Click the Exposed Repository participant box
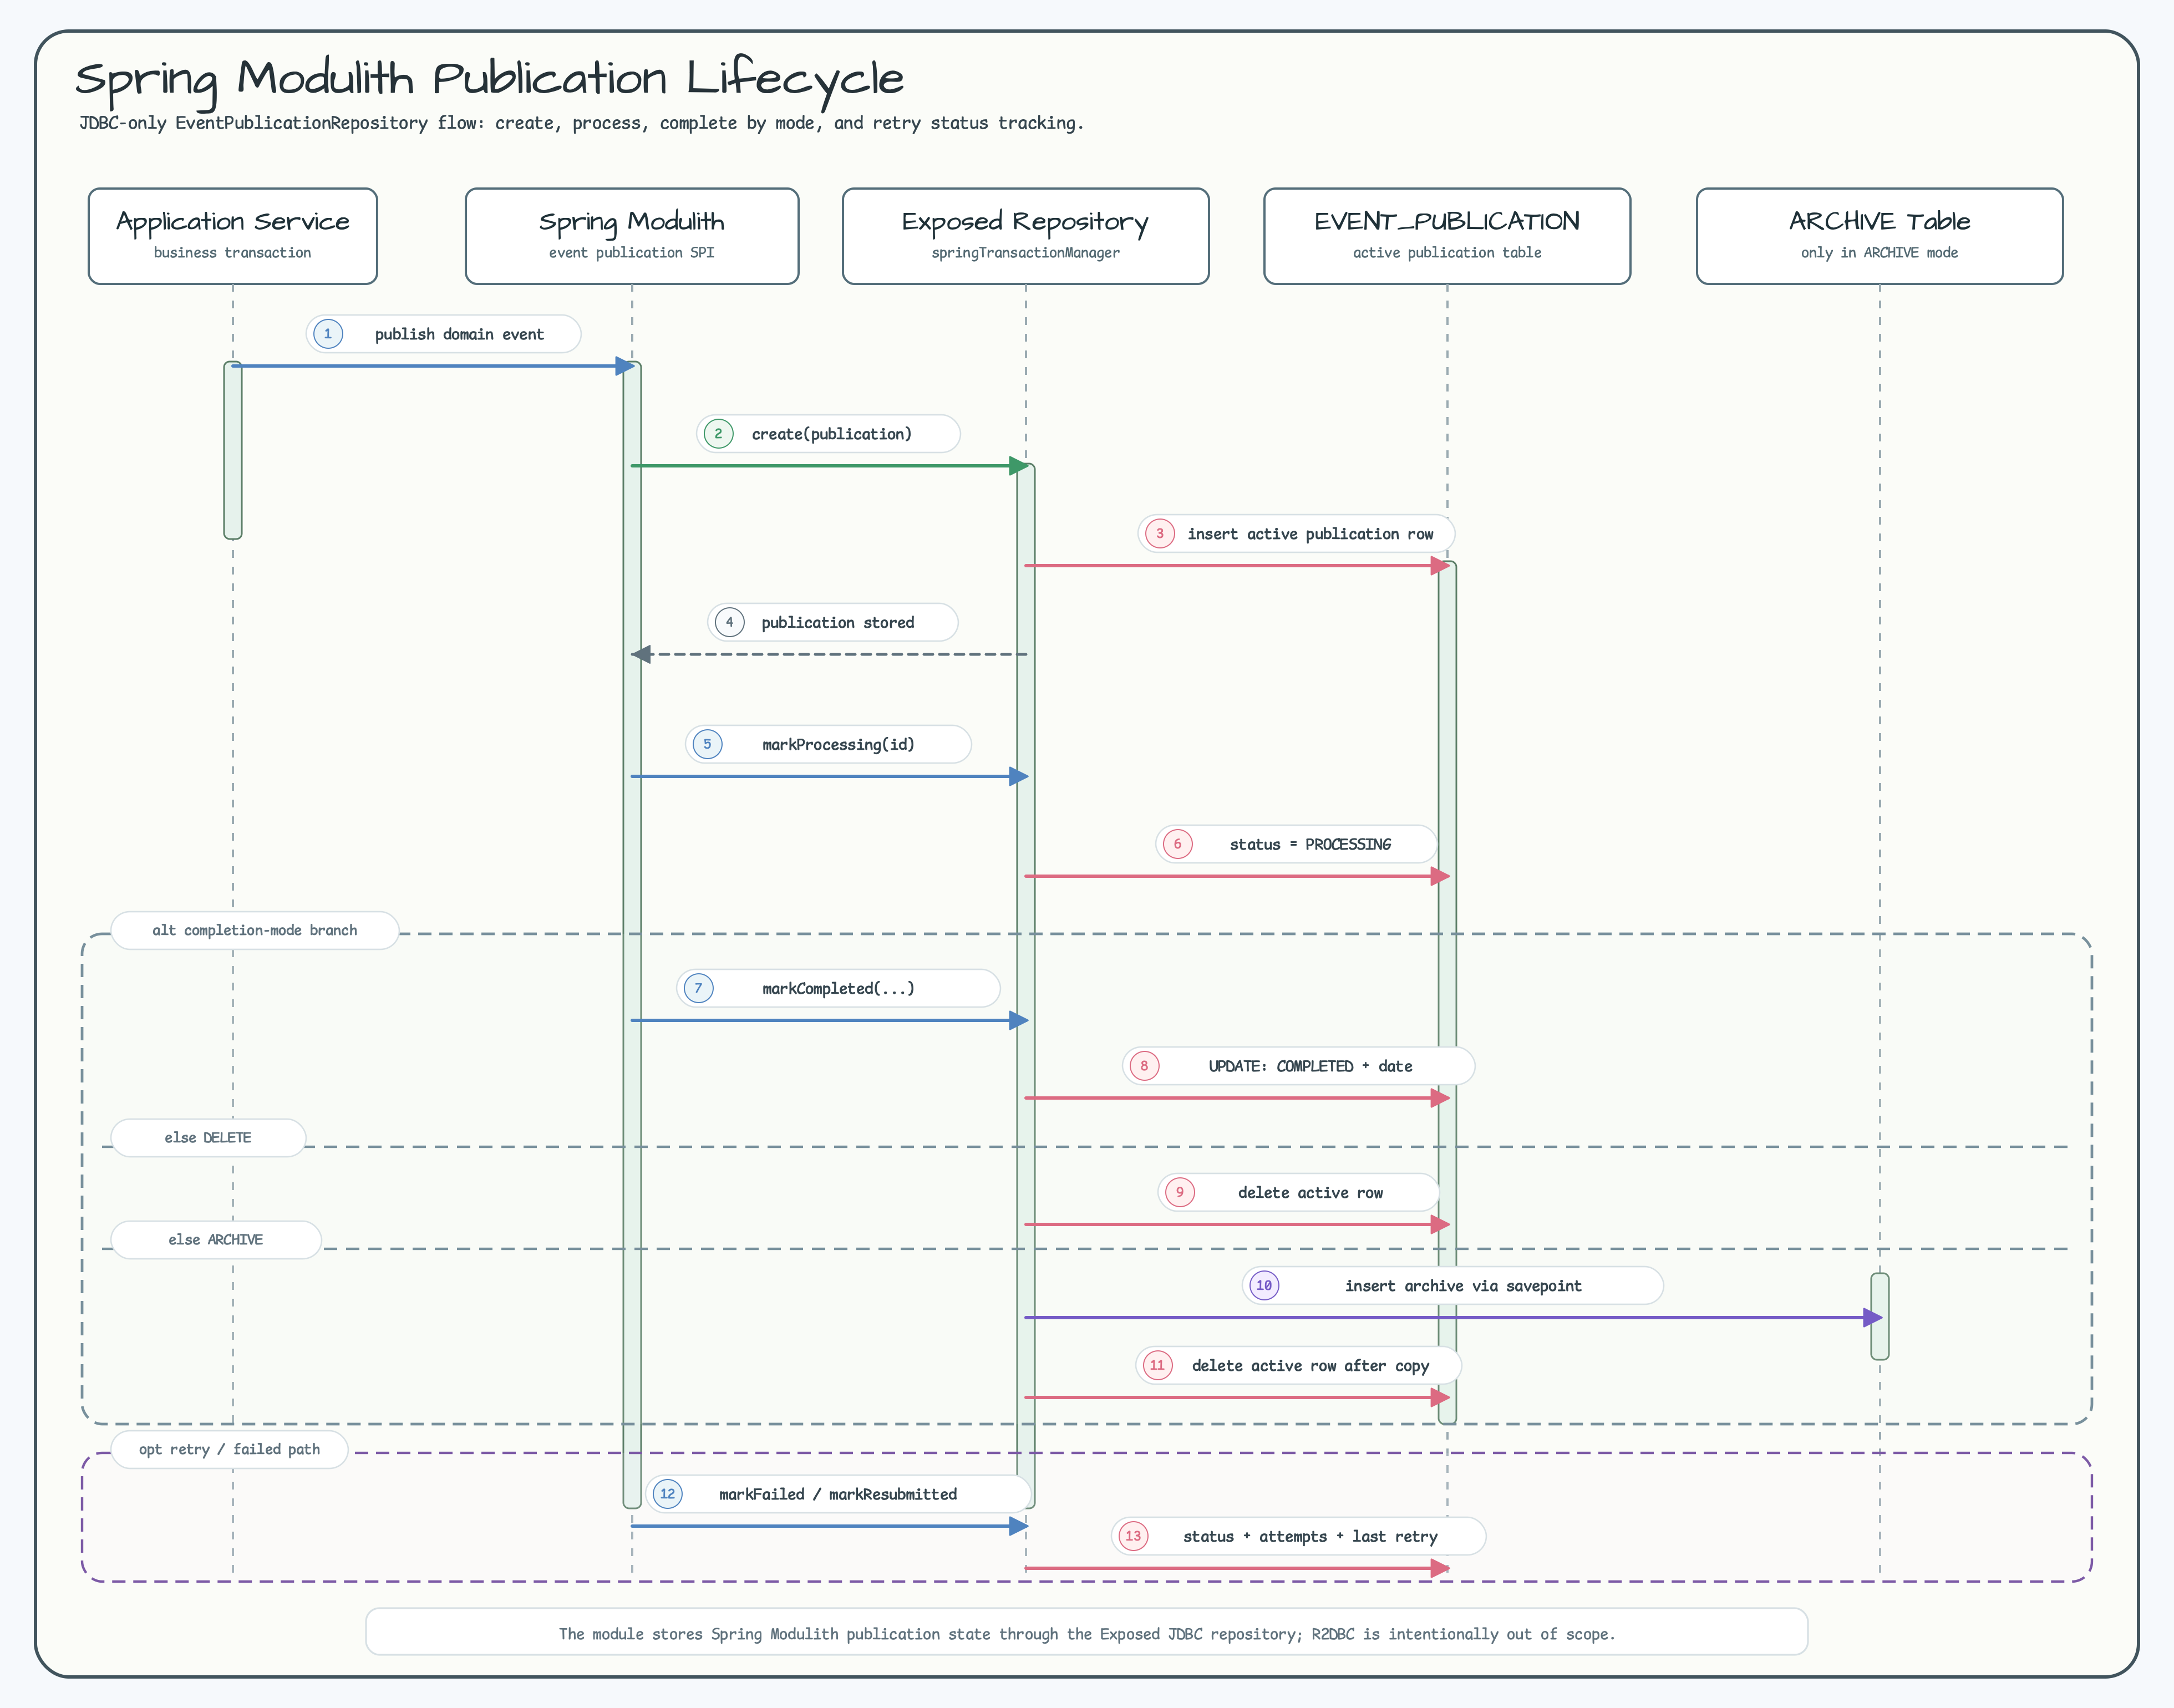 [x=1025, y=236]
